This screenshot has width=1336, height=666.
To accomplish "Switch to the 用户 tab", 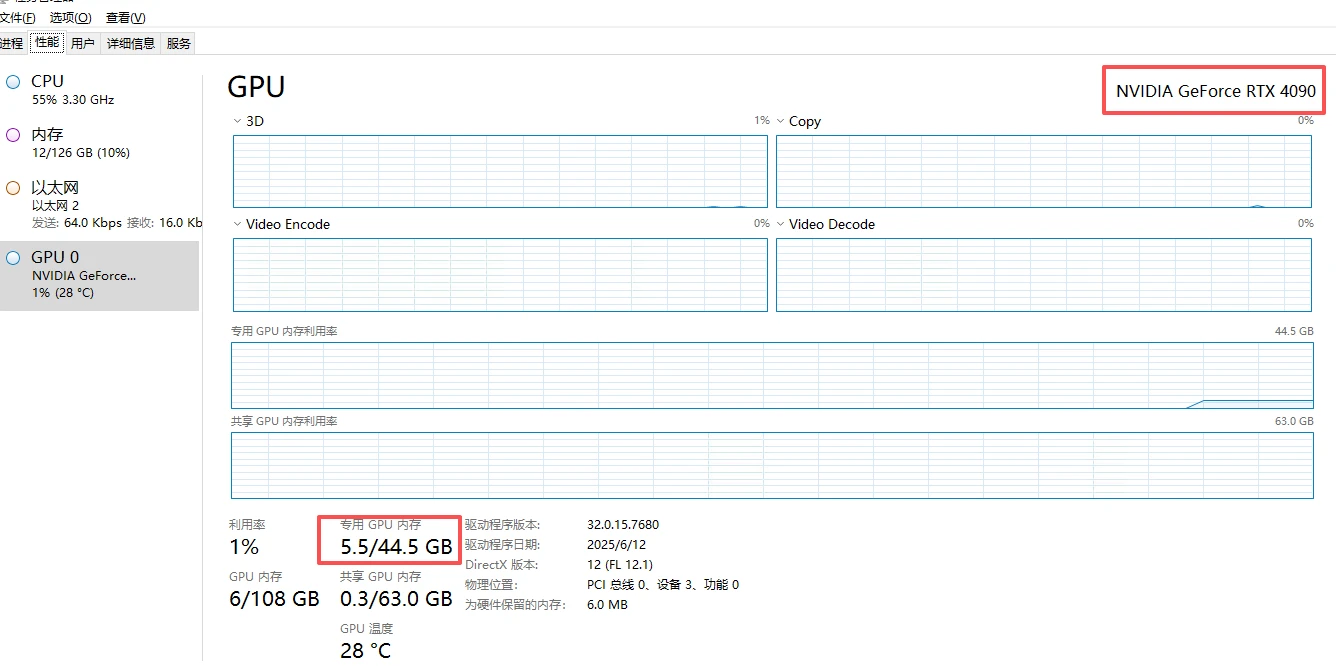I will tap(83, 43).
